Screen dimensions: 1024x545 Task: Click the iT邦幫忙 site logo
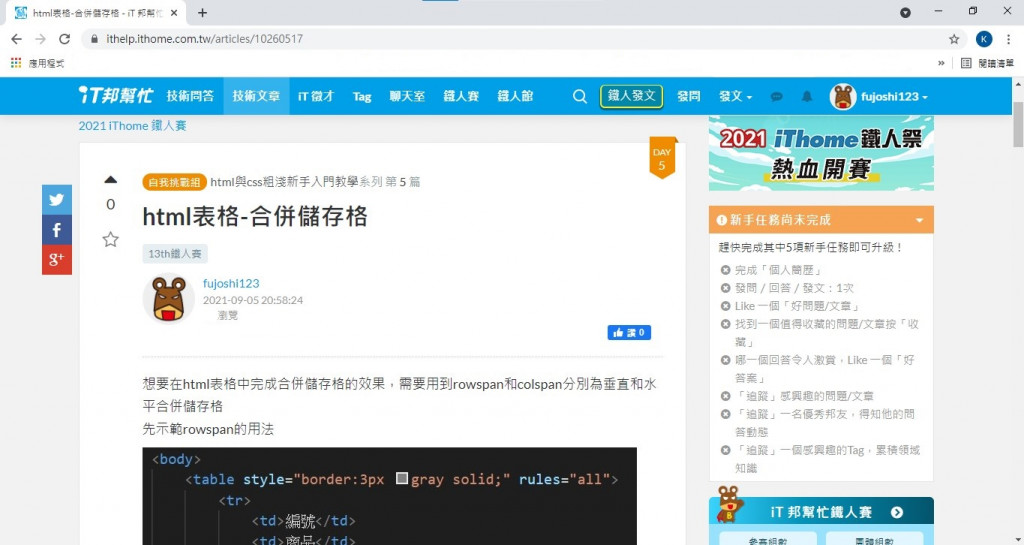pyautogui.click(x=116, y=96)
